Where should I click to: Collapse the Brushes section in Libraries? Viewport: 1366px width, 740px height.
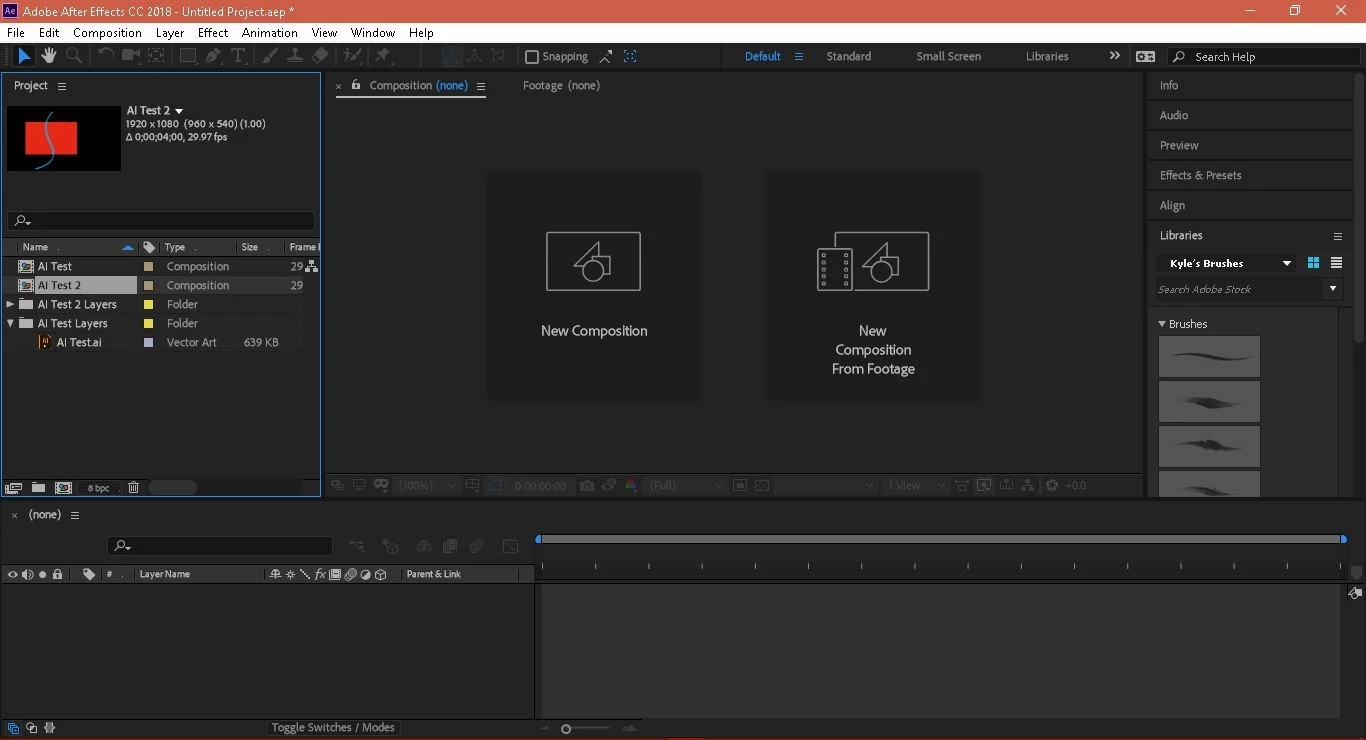(x=1162, y=324)
